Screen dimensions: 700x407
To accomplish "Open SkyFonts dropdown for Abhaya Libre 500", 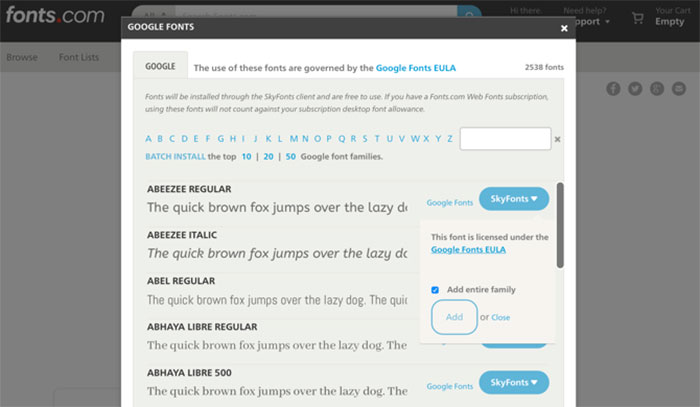I will coord(514,382).
